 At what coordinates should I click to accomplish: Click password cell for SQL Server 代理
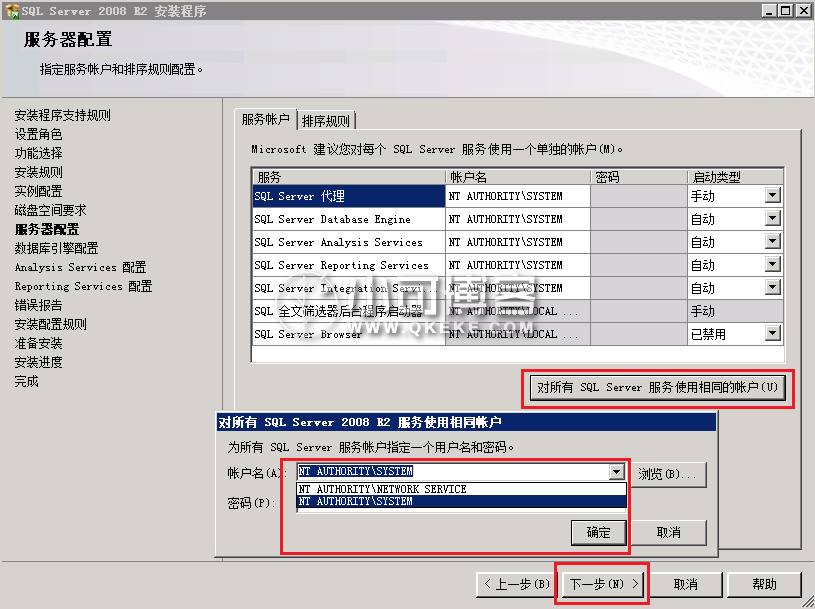point(639,196)
